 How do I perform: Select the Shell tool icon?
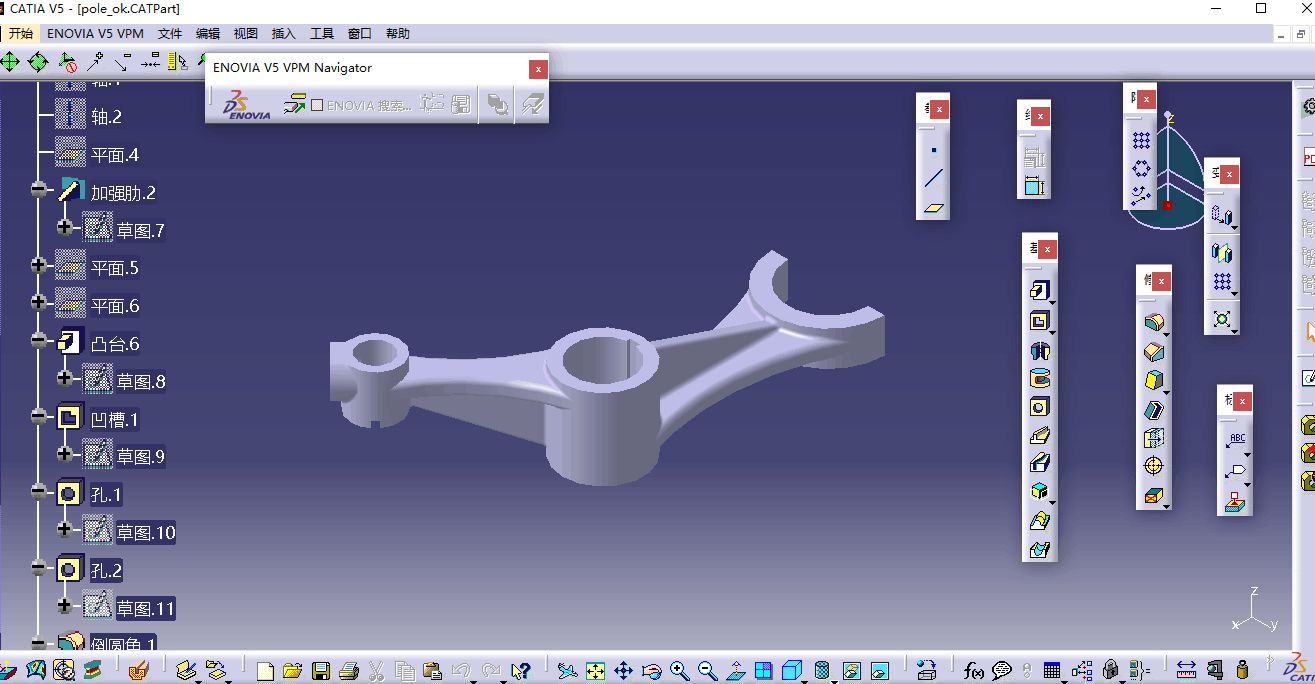[1153, 409]
